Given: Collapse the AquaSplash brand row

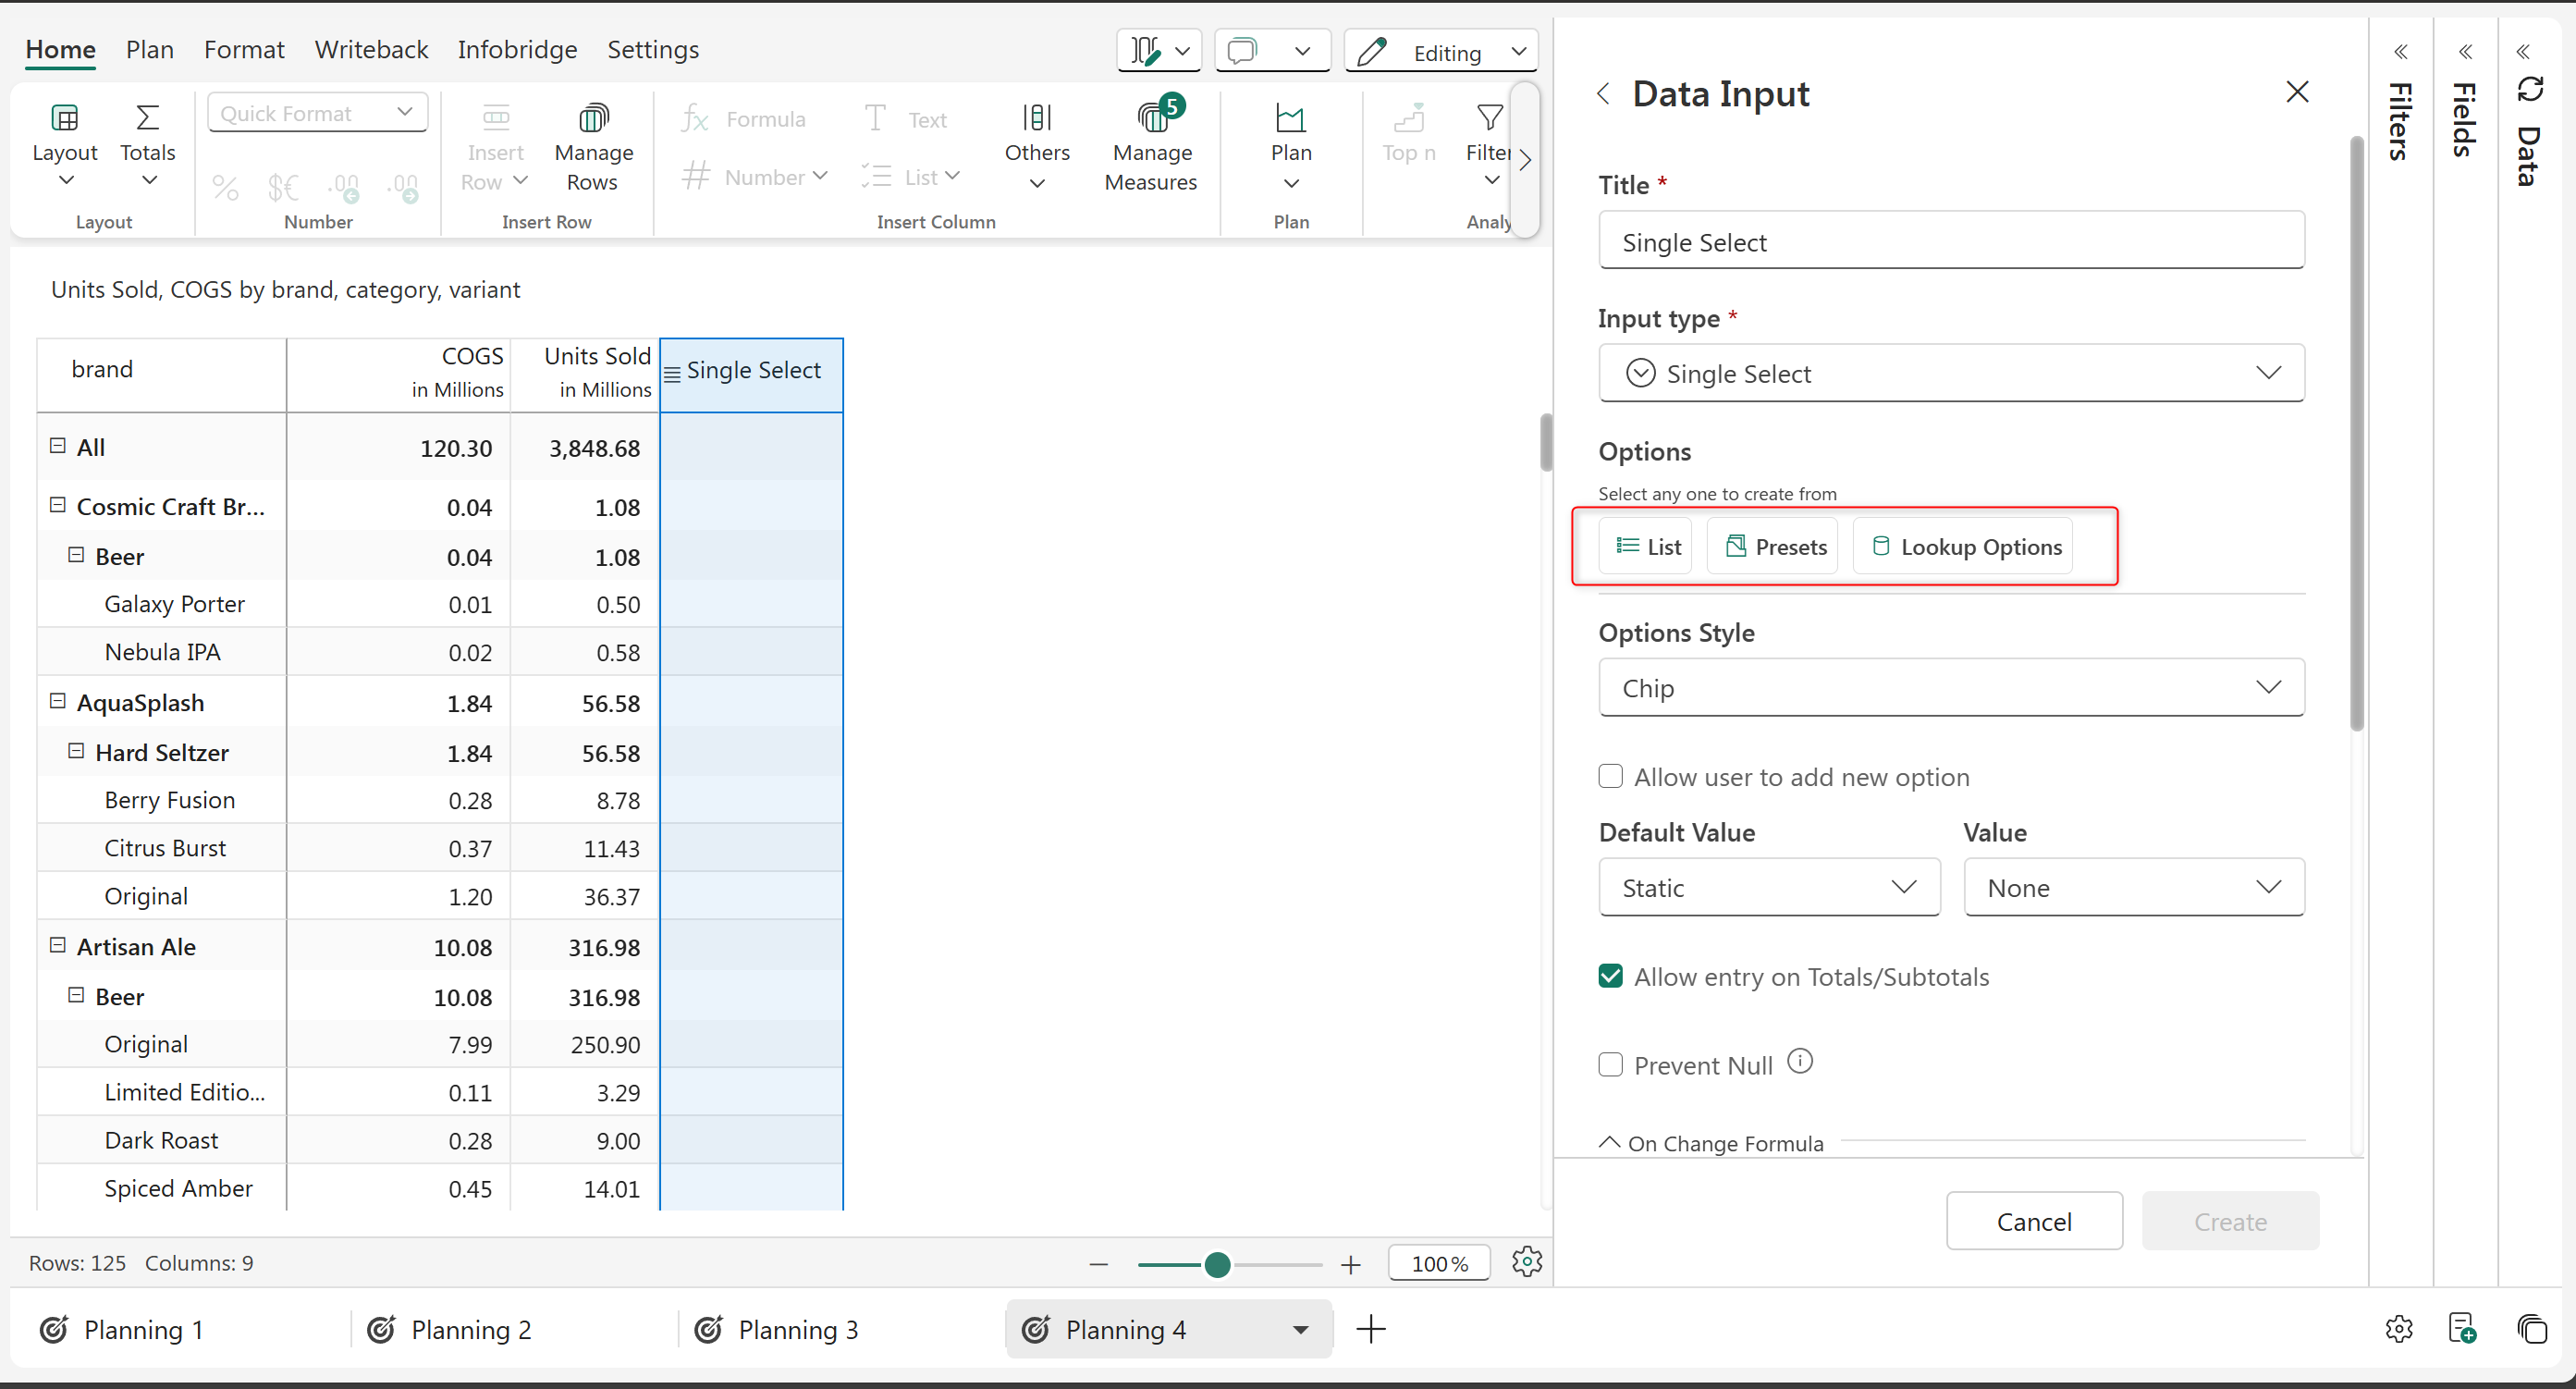Looking at the screenshot, I should click(x=58, y=701).
